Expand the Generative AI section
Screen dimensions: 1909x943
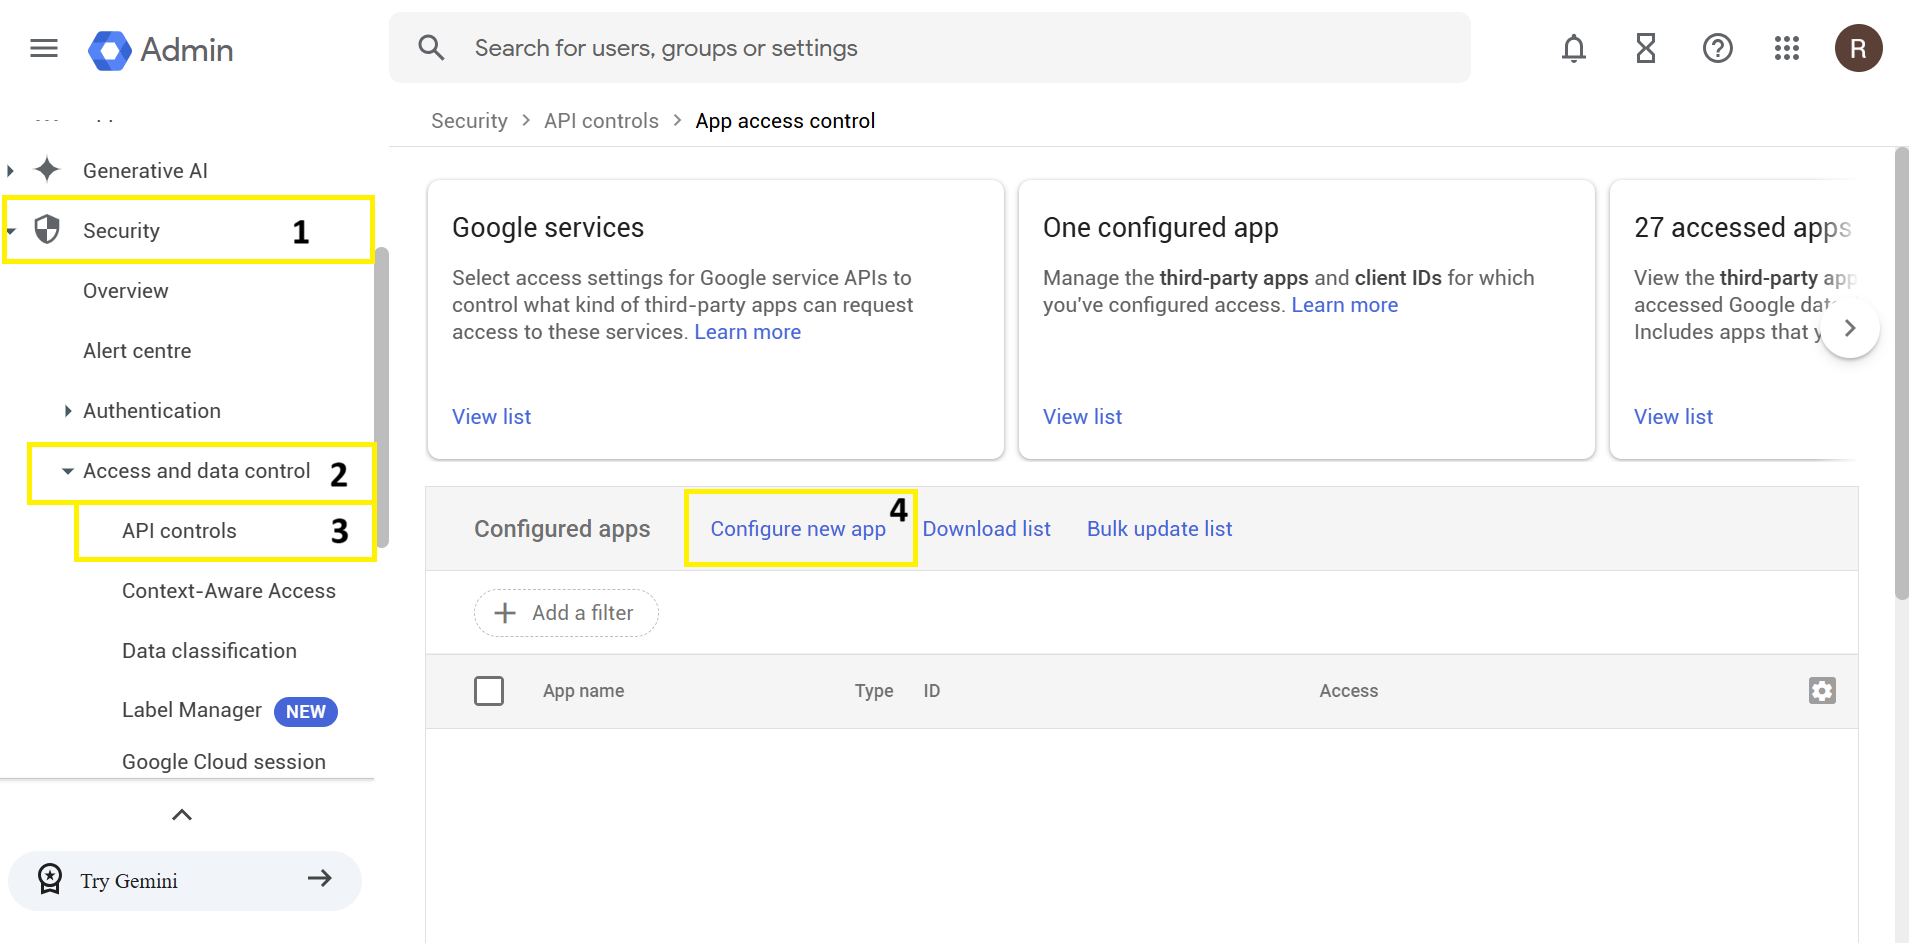11,171
